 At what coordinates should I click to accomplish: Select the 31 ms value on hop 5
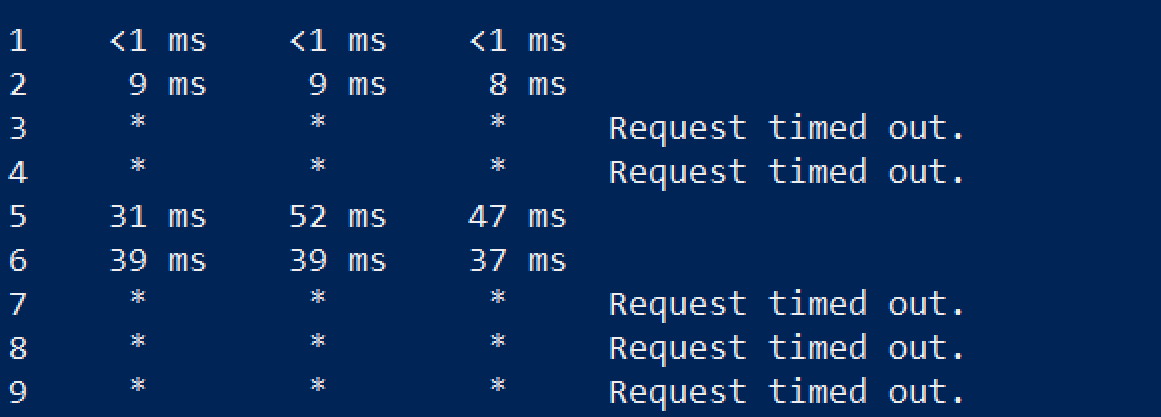pos(158,217)
